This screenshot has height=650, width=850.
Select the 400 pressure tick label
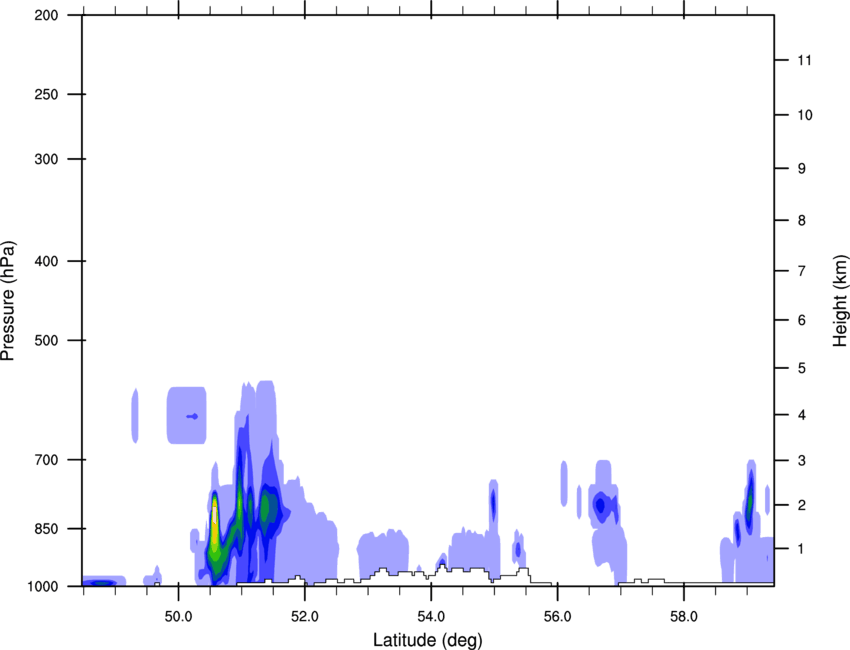(47, 261)
